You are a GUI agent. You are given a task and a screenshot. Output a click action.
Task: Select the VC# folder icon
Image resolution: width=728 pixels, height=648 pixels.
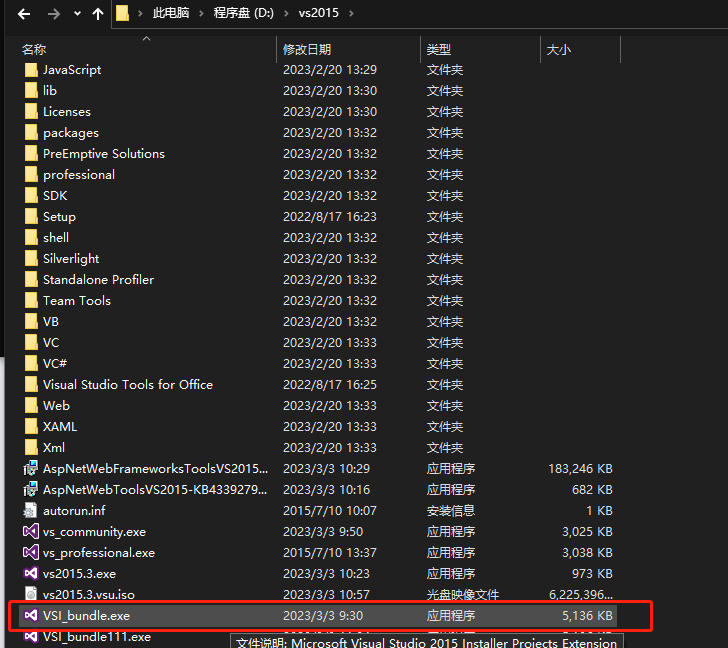click(x=31, y=364)
